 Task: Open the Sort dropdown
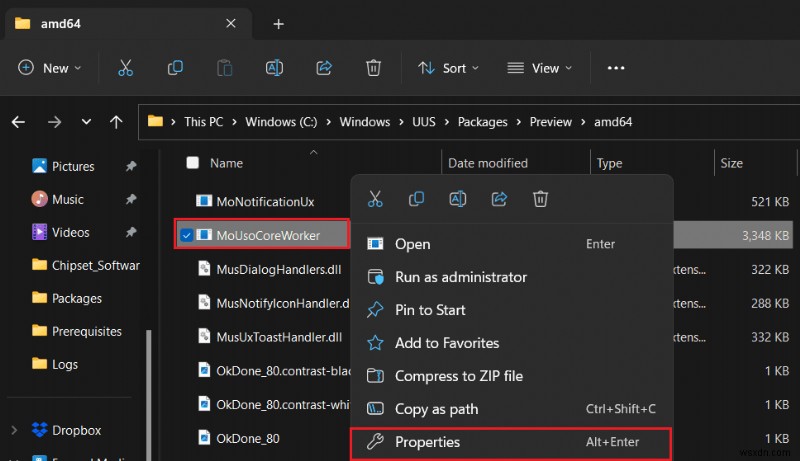448,68
